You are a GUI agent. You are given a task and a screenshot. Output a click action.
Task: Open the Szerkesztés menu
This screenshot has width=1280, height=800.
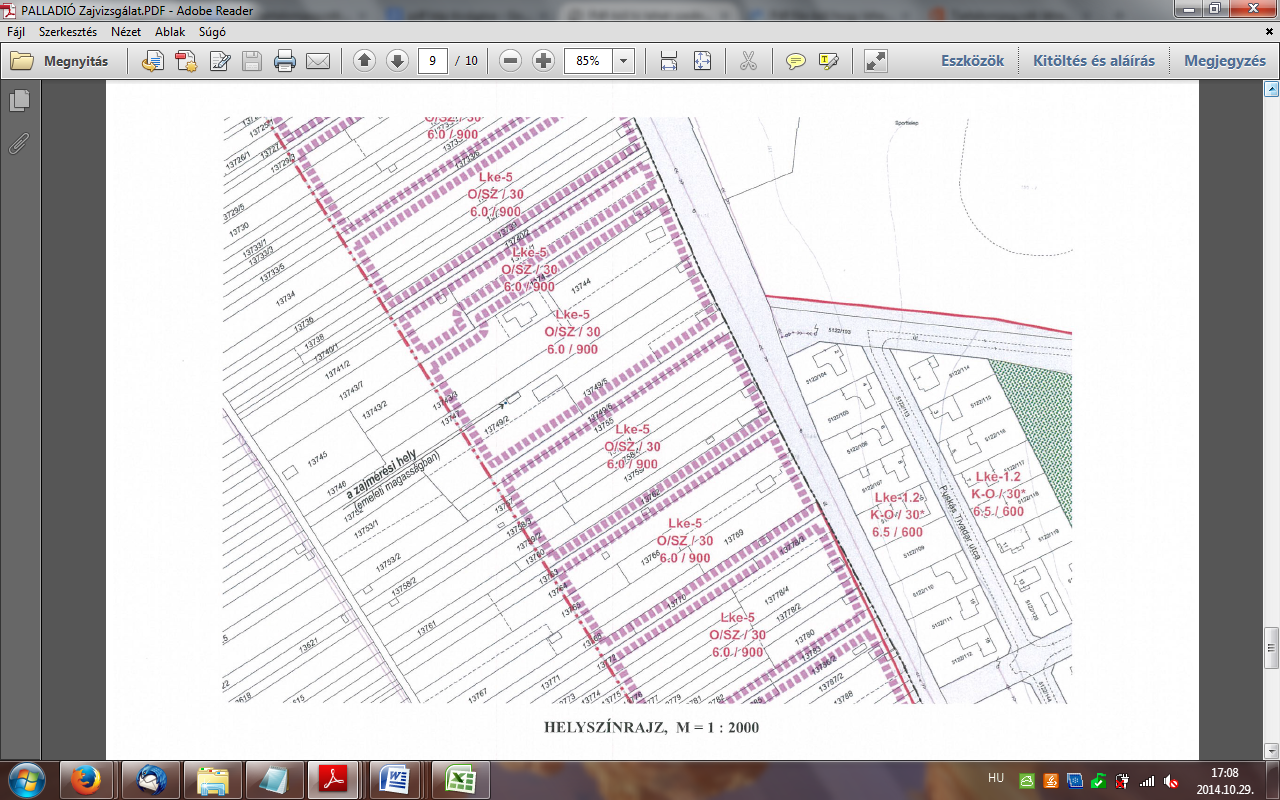pyautogui.click(x=68, y=32)
